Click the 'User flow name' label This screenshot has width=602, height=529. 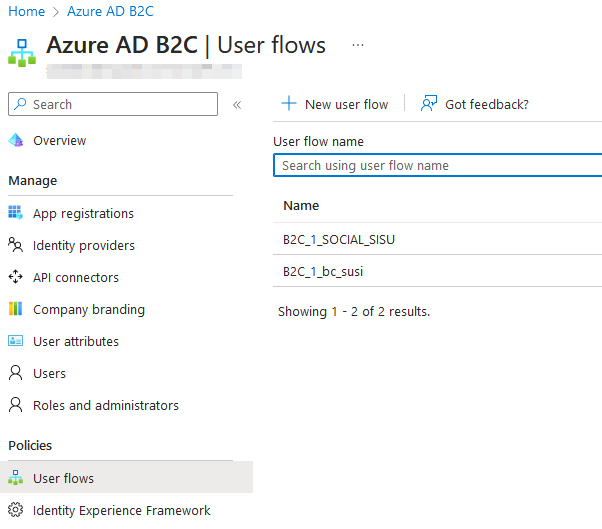coord(318,142)
